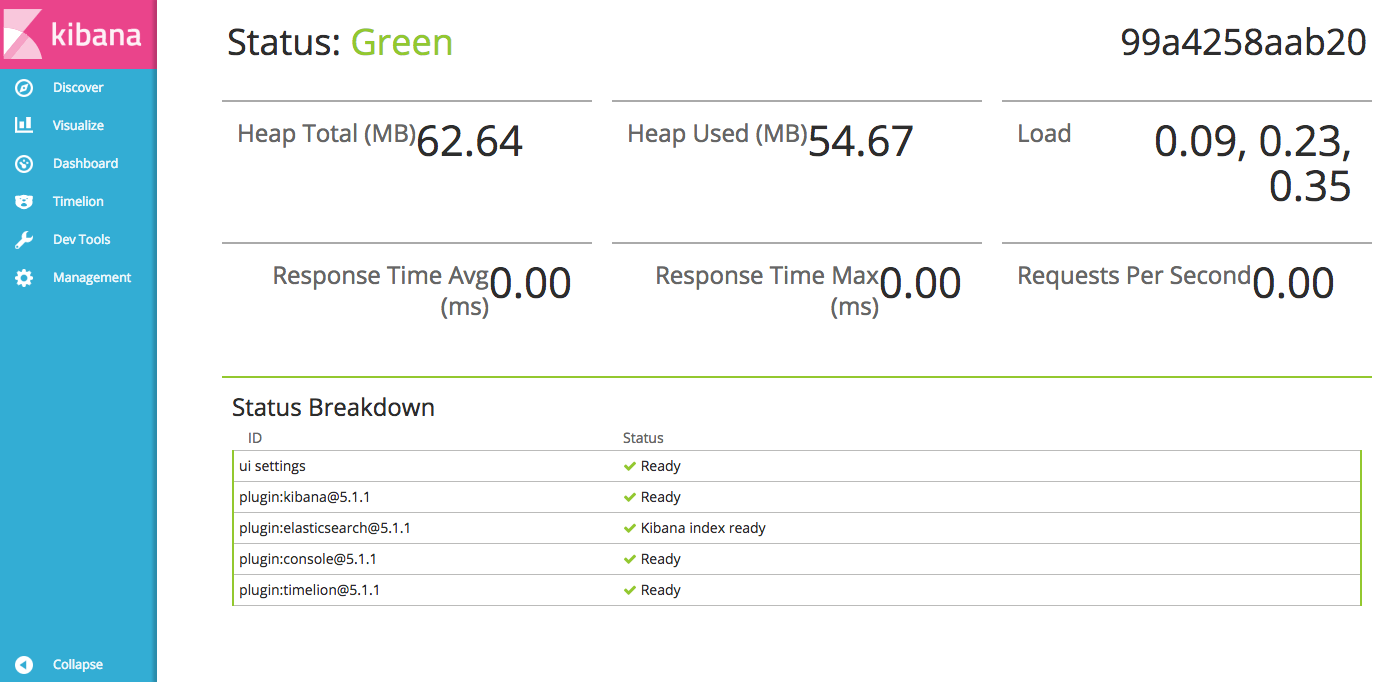This screenshot has width=1391, height=682.
Task: Click the Status column header
Action: click(x=643, y=438)
